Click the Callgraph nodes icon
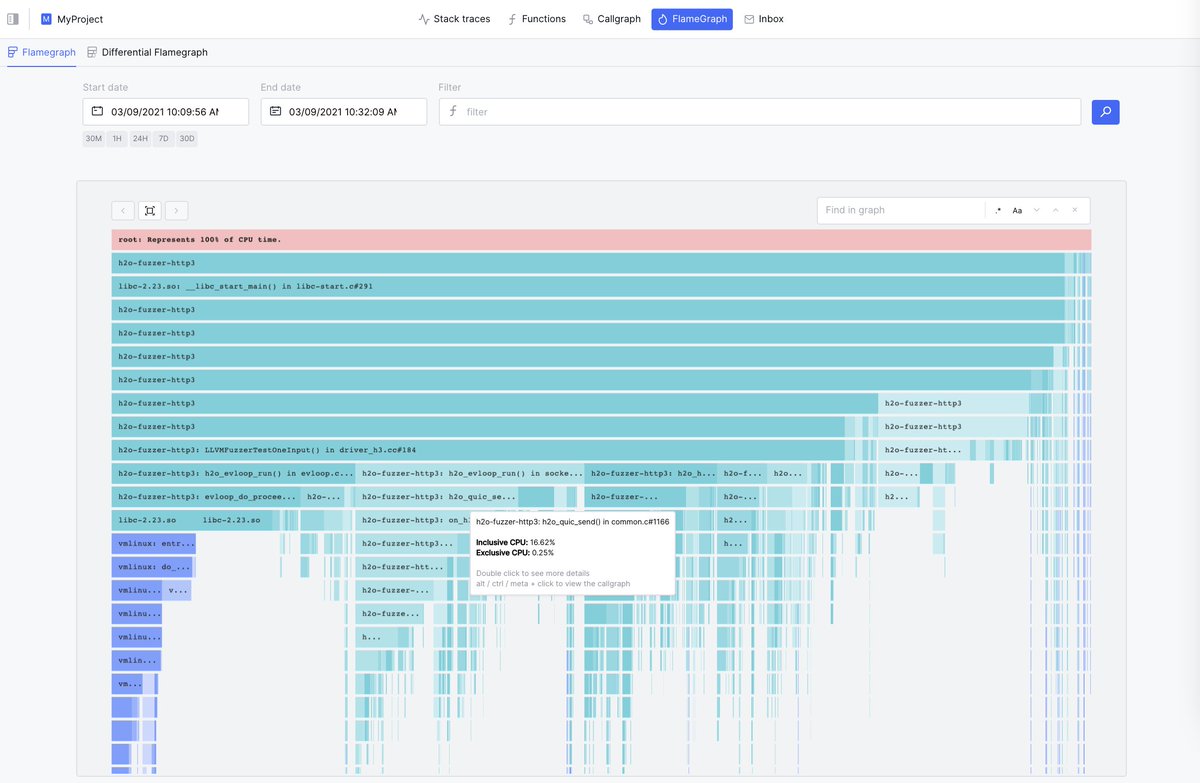 click(x=588, y=19)
